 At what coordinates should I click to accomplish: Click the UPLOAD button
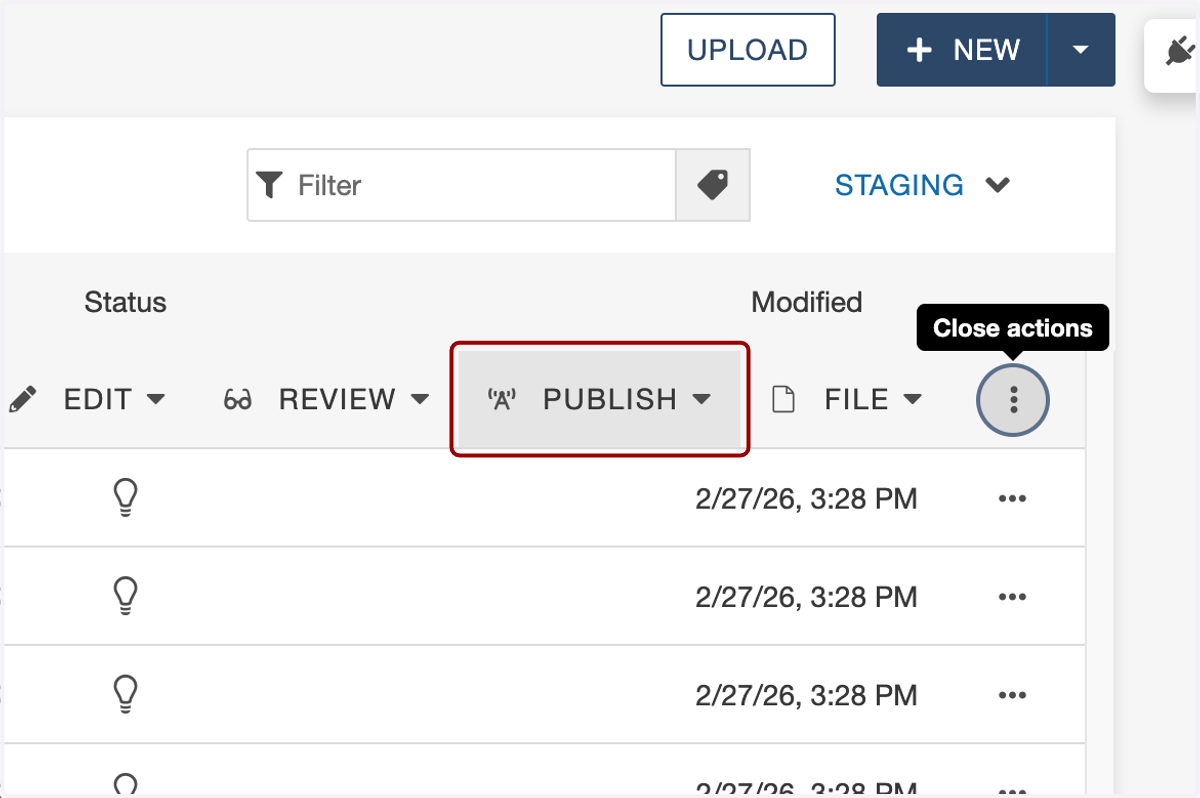(x=747, y=50)
